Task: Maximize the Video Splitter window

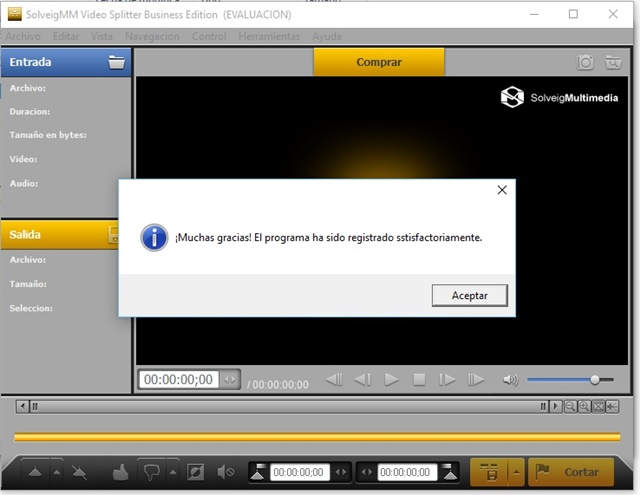Action: (x=573, y=14)
